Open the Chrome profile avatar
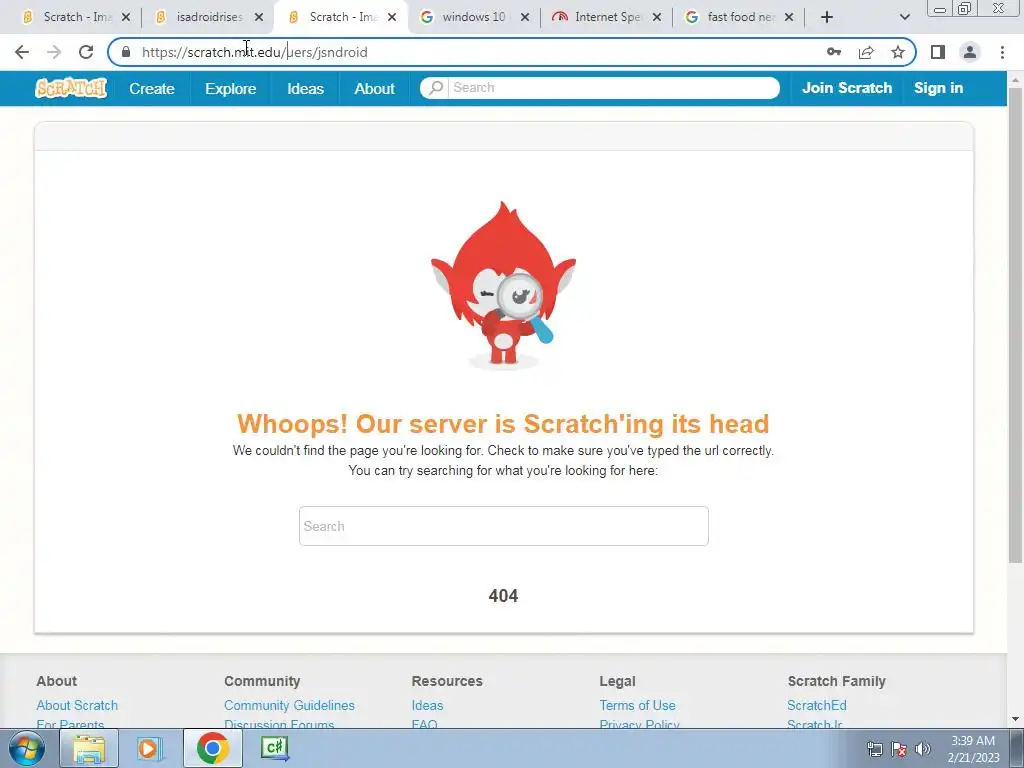This screenshot has width=1024, height=768. pyautogui.click(x=970, y=52)
